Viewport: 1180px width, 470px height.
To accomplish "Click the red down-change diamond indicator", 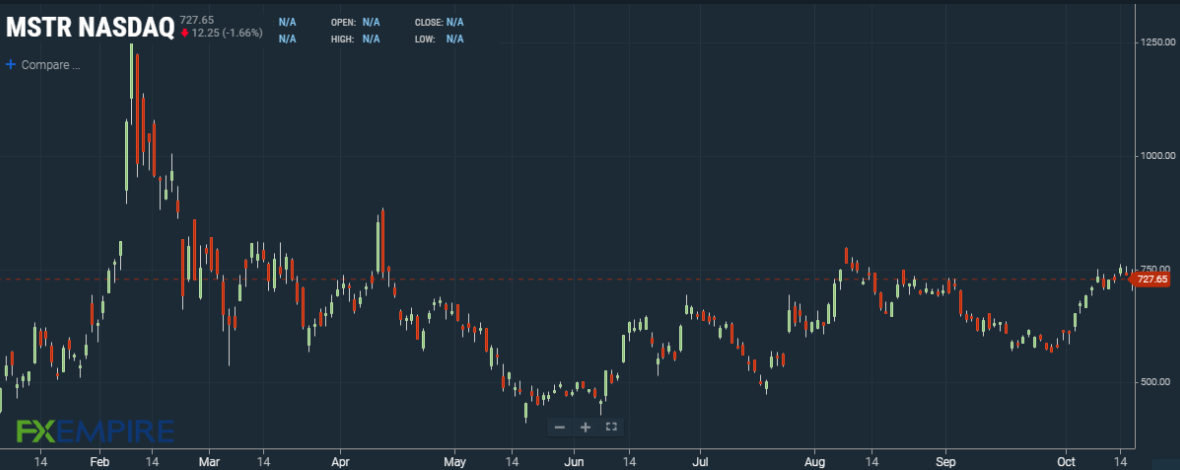I will tap(184, 33).
